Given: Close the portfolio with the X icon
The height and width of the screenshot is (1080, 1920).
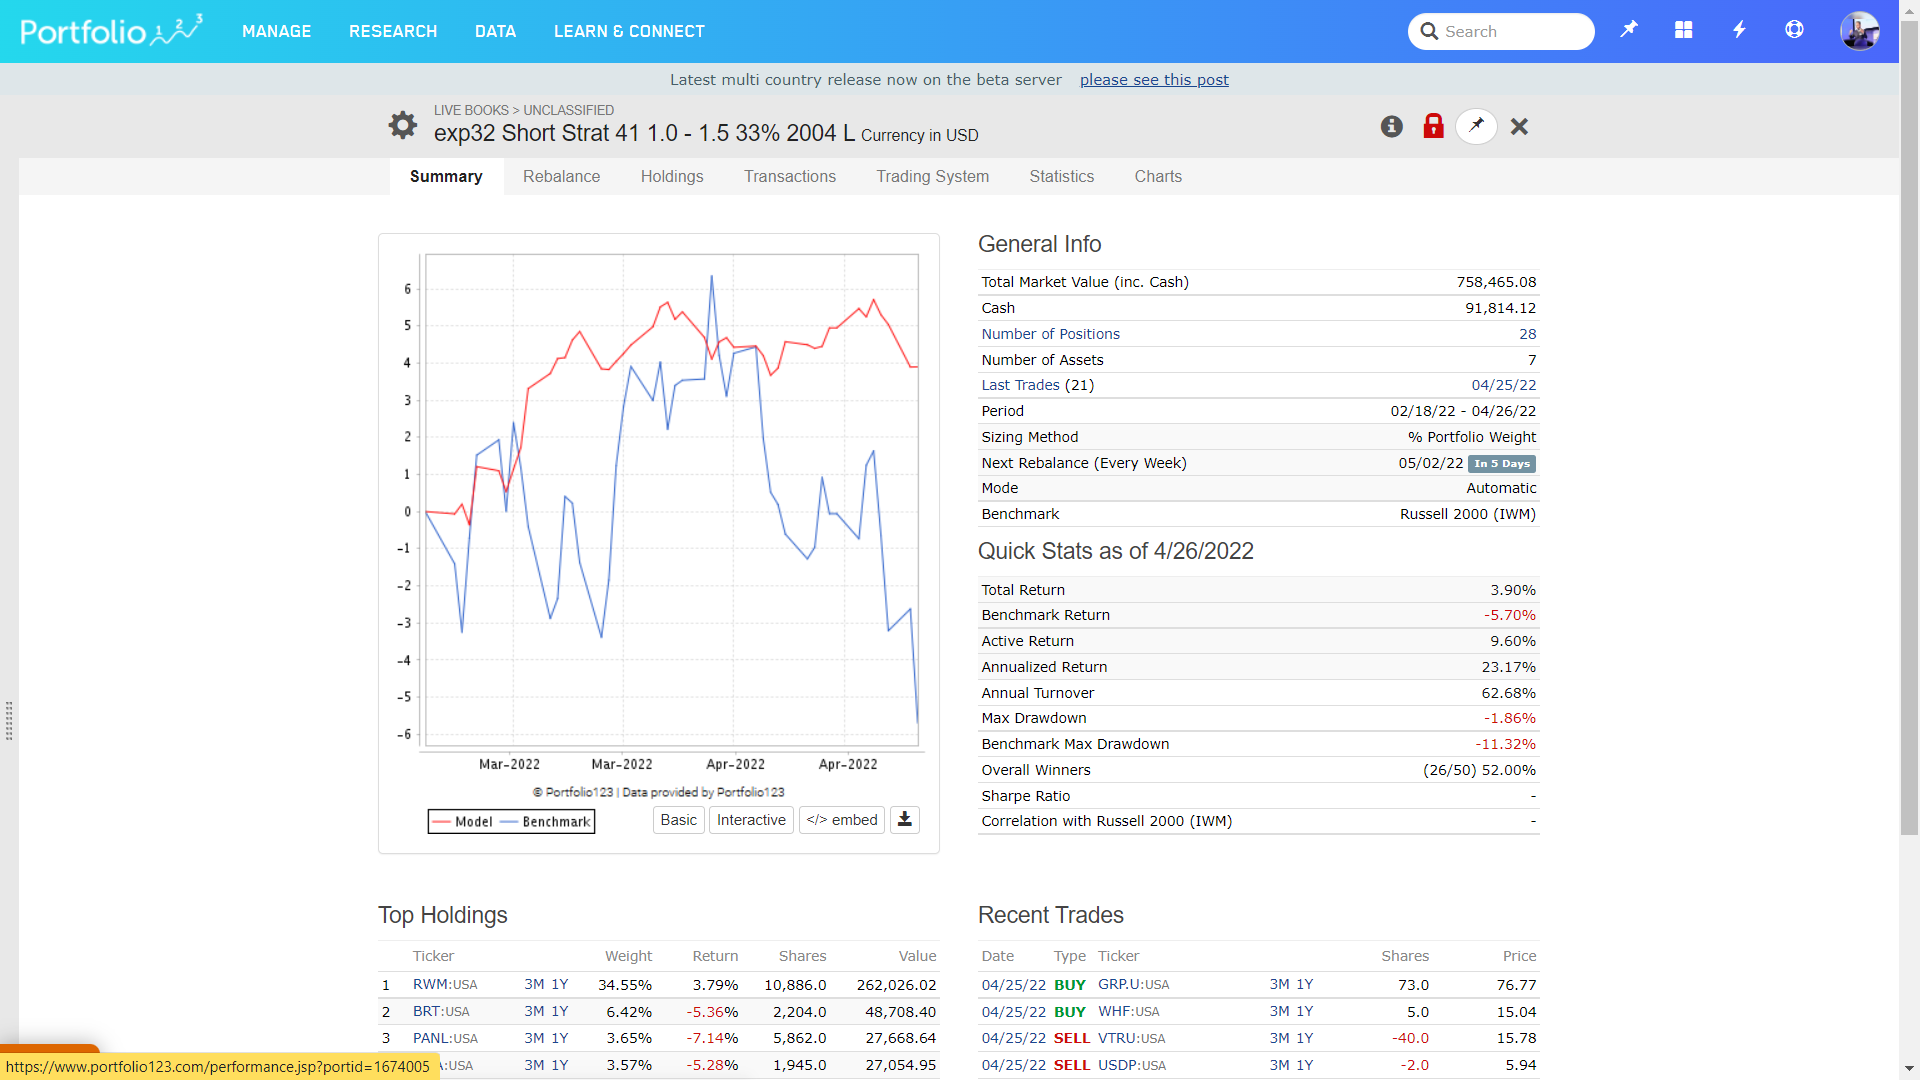Looking at the screenshot, I should tap(1519, 126).
